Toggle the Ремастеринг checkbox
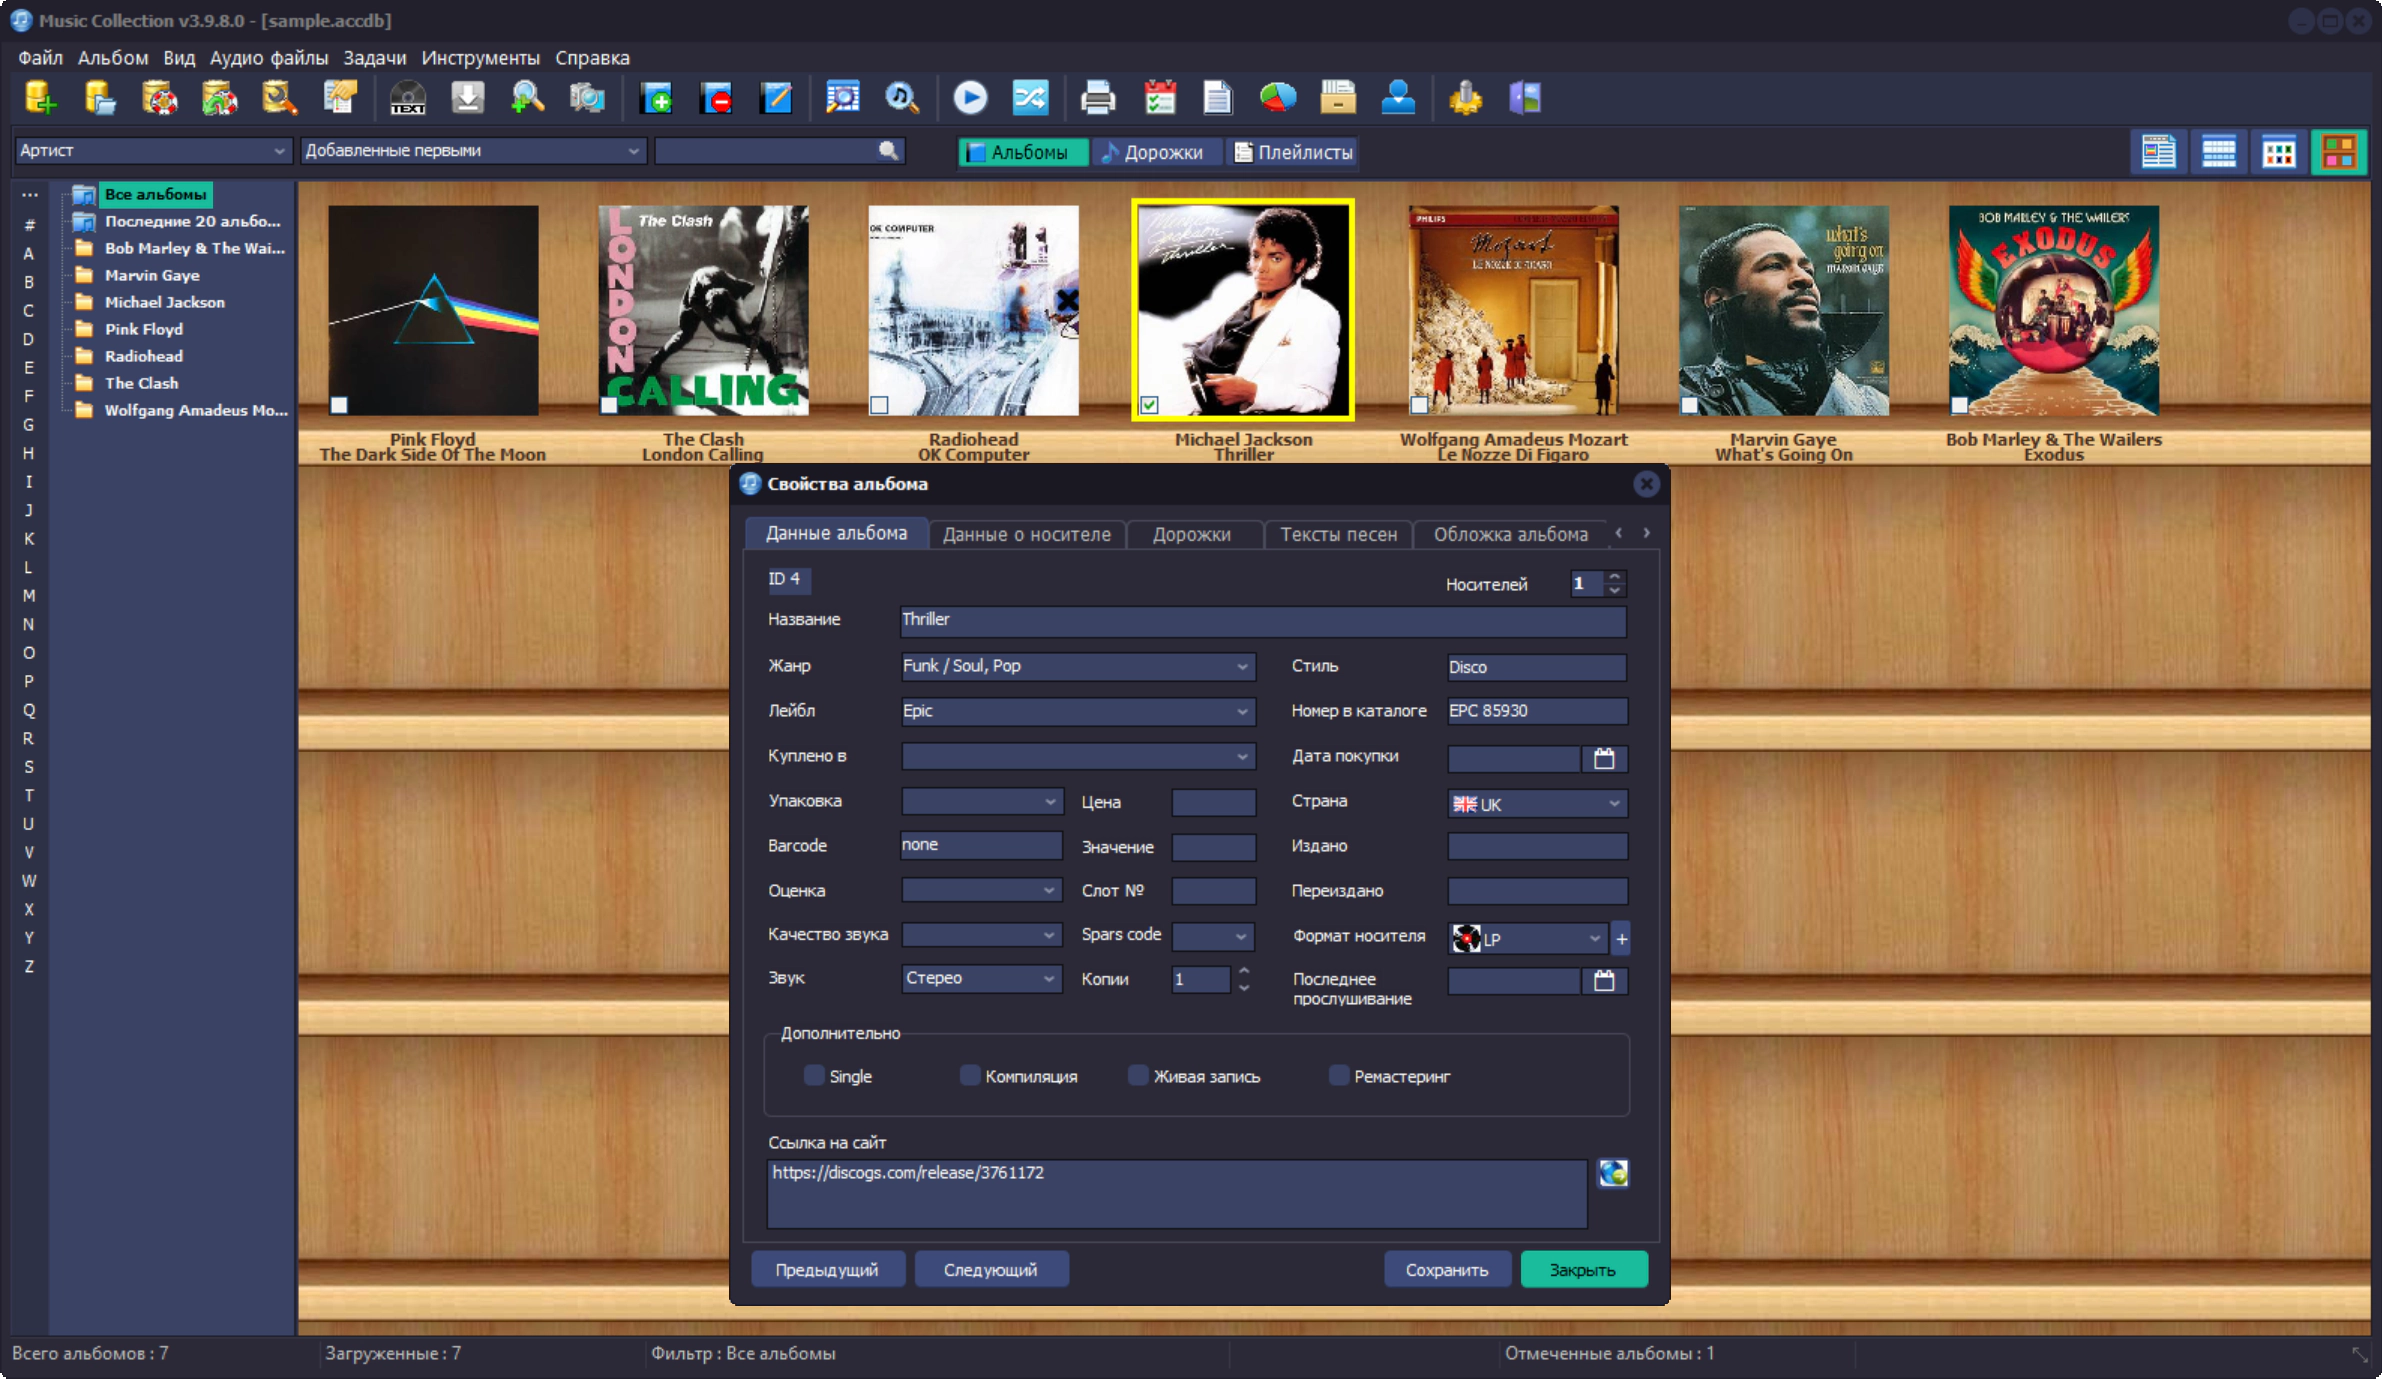Screen dimensions: 2382x1379 click(1338, 1075)
